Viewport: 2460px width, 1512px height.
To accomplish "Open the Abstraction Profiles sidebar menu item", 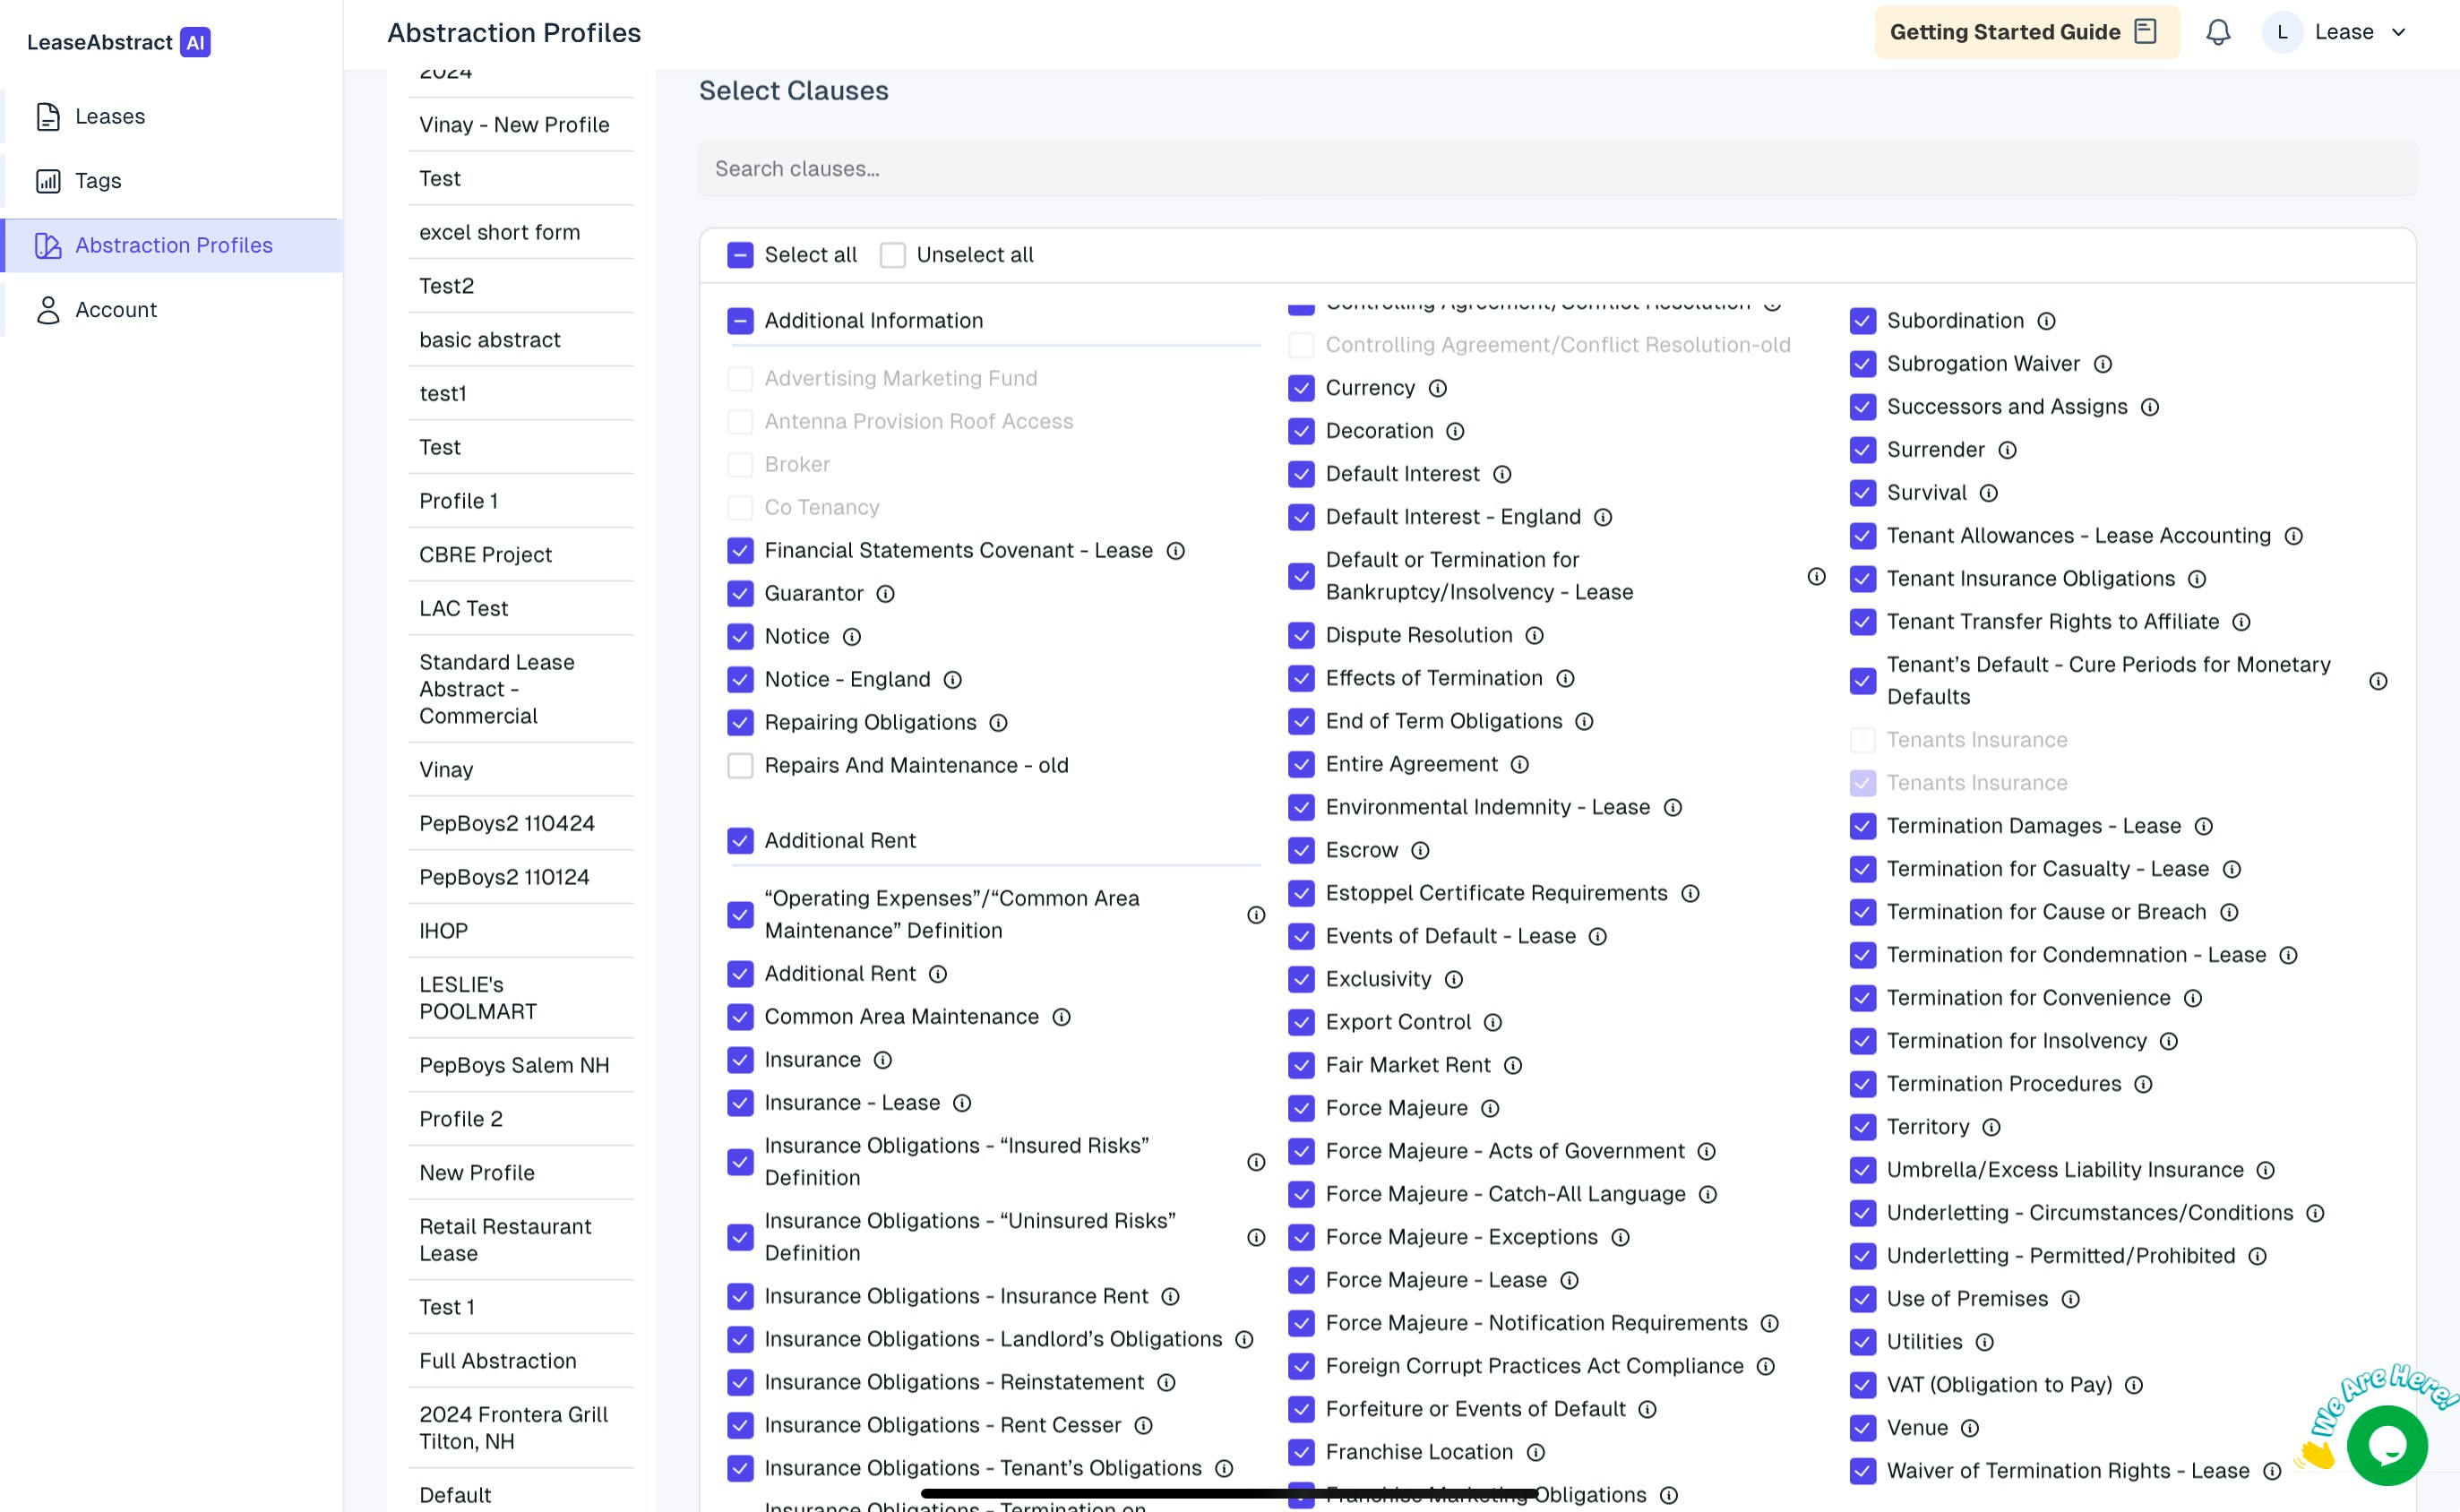I will (x=173, y=246).
